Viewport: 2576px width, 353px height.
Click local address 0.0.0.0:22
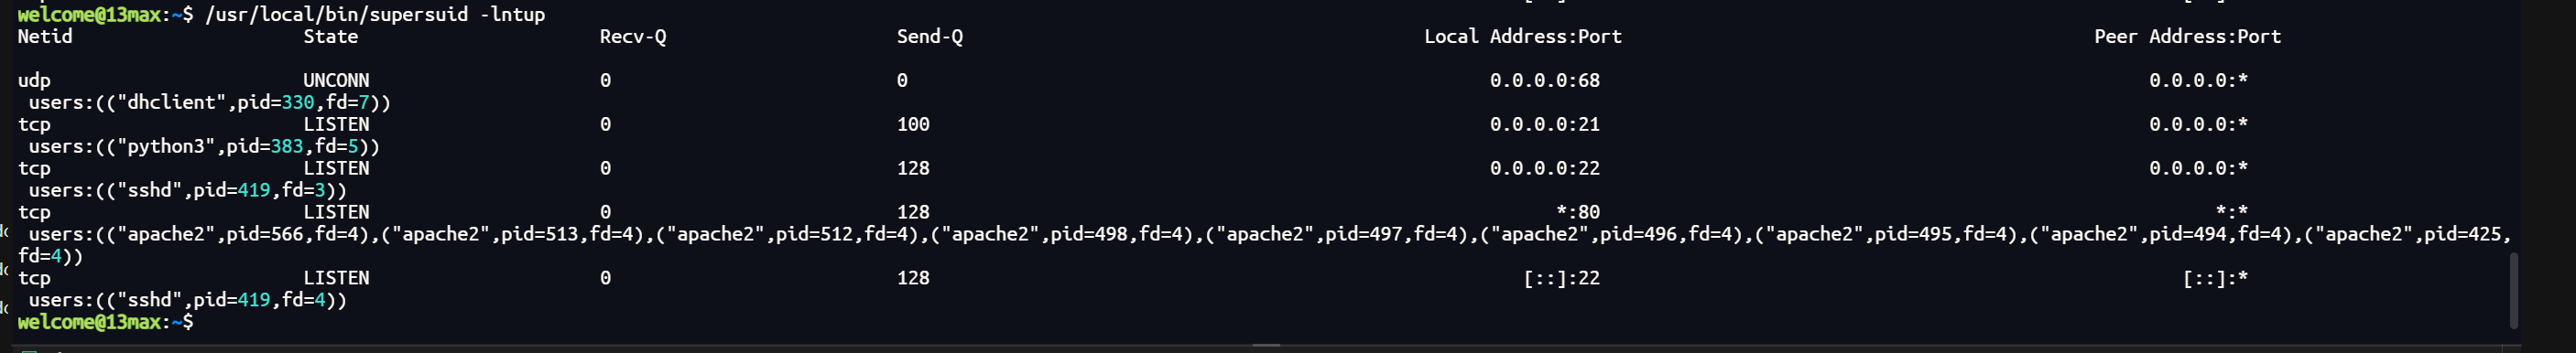click(x=1545, y=168)
